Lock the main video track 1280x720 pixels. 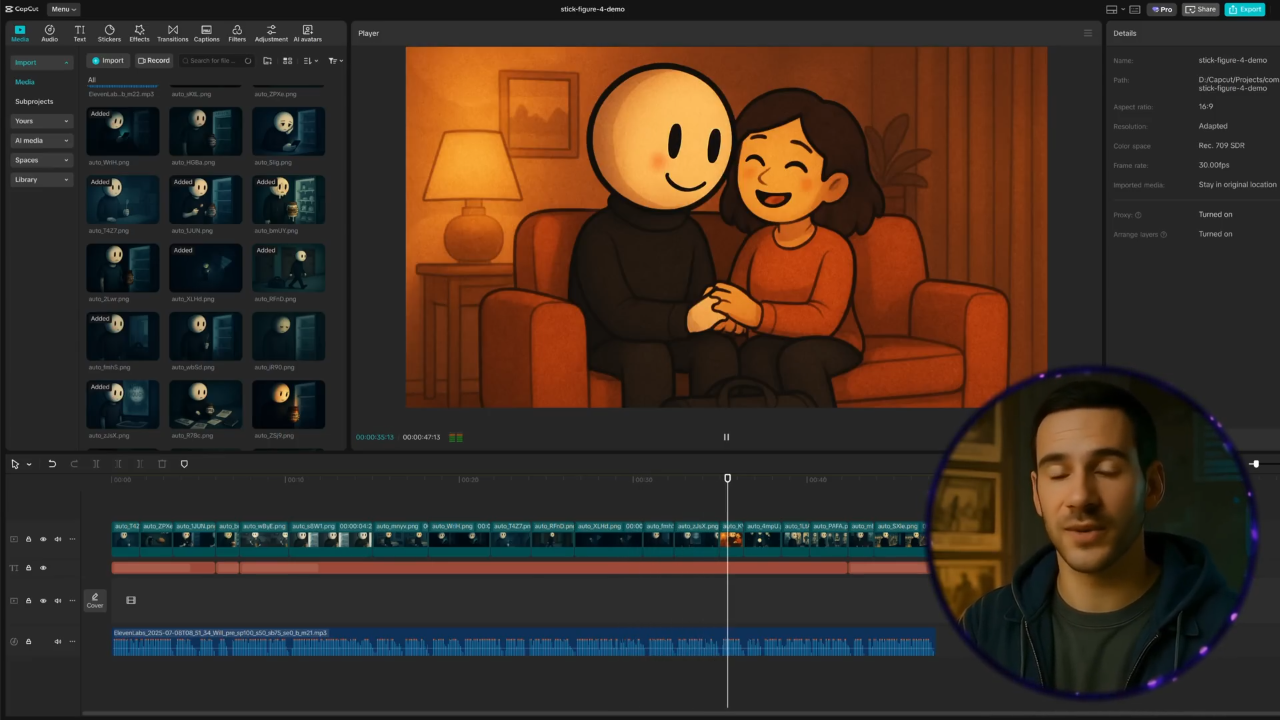28,539
